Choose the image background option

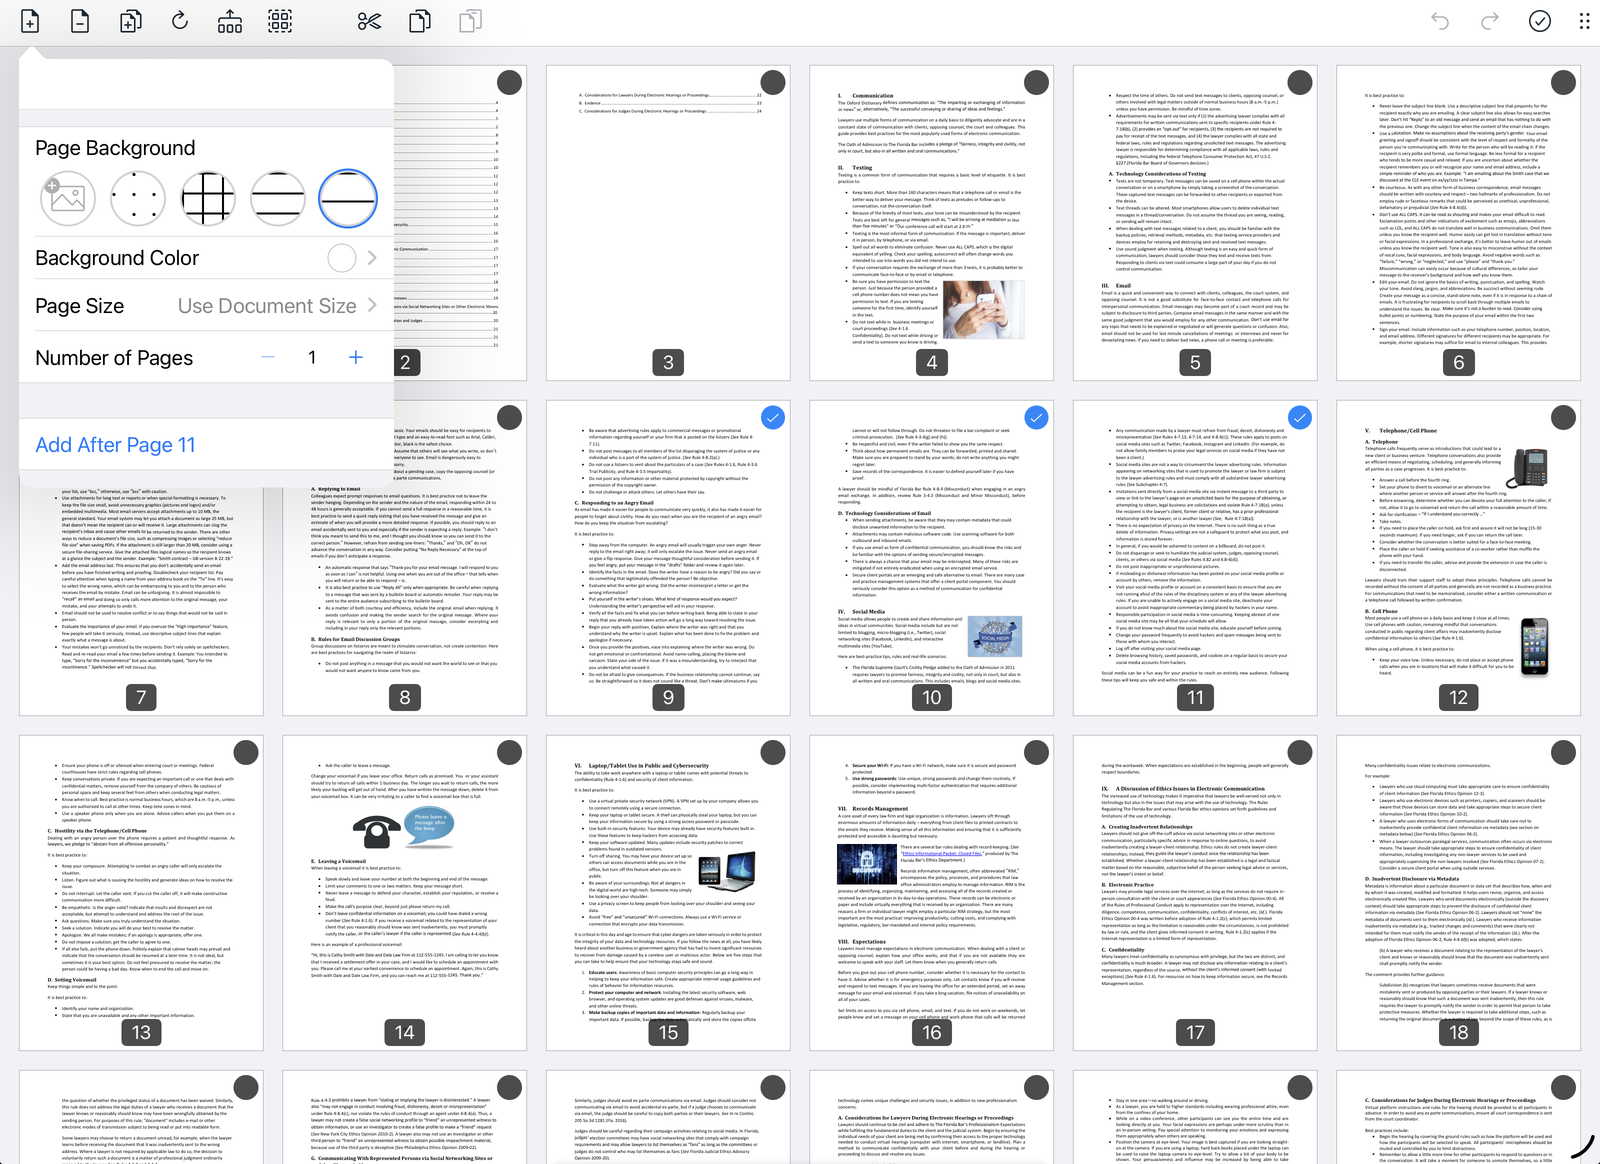click(68, 198)
